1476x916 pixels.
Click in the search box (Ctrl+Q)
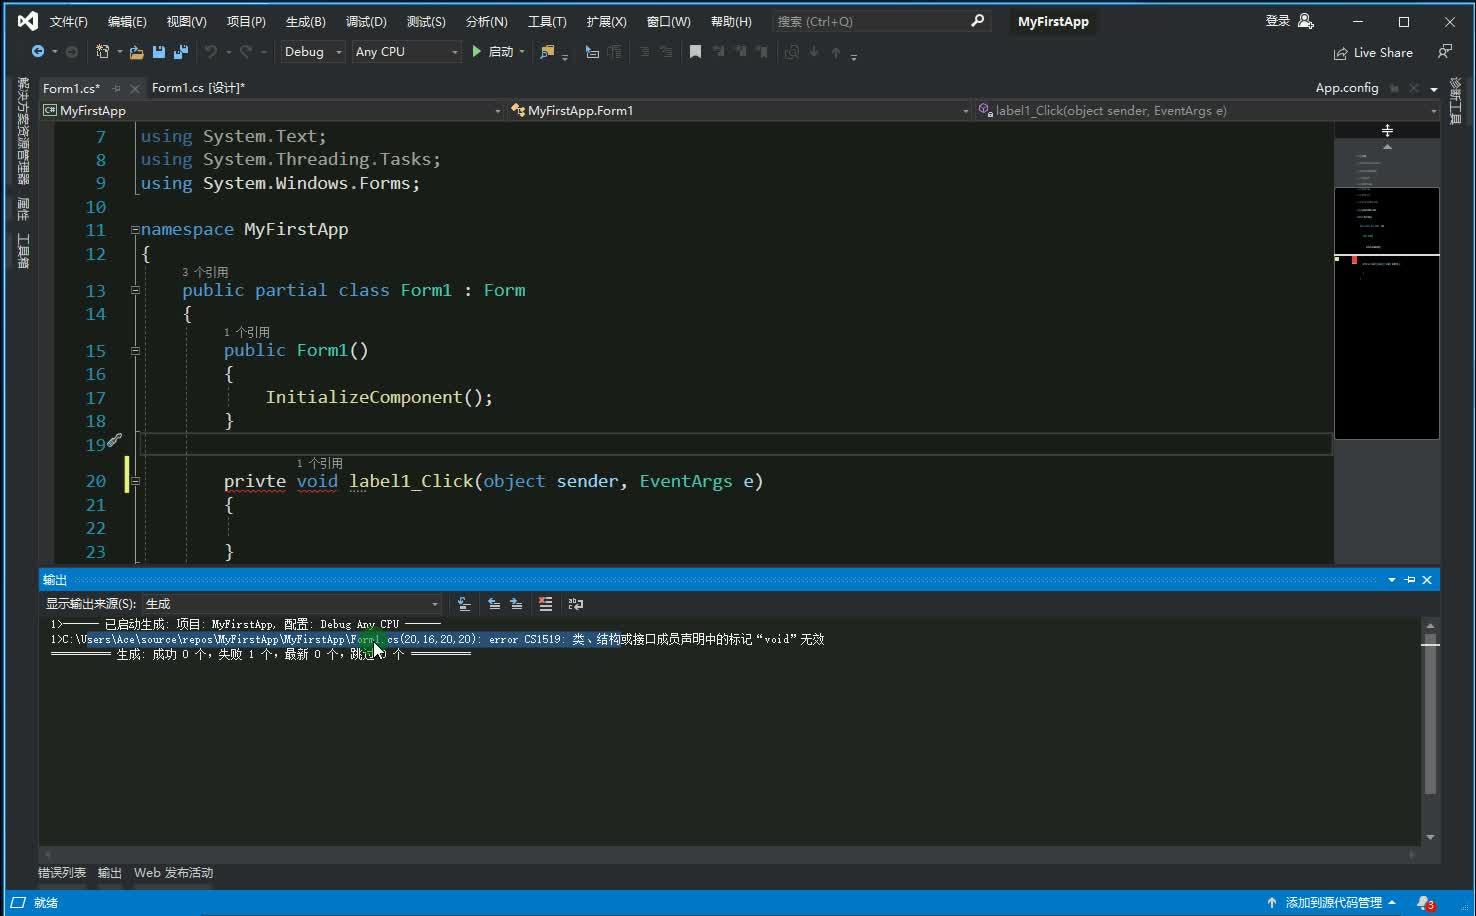(870, 21)
